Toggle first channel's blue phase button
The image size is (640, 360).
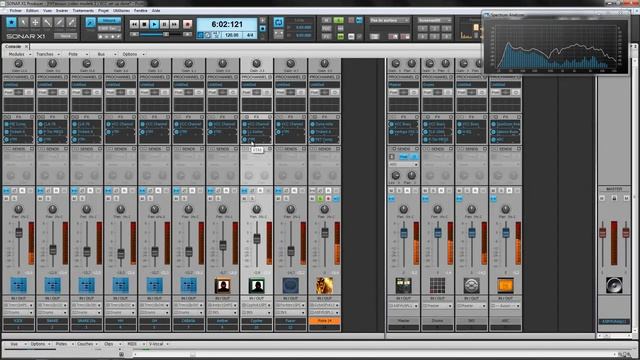(x=7, y=191)
